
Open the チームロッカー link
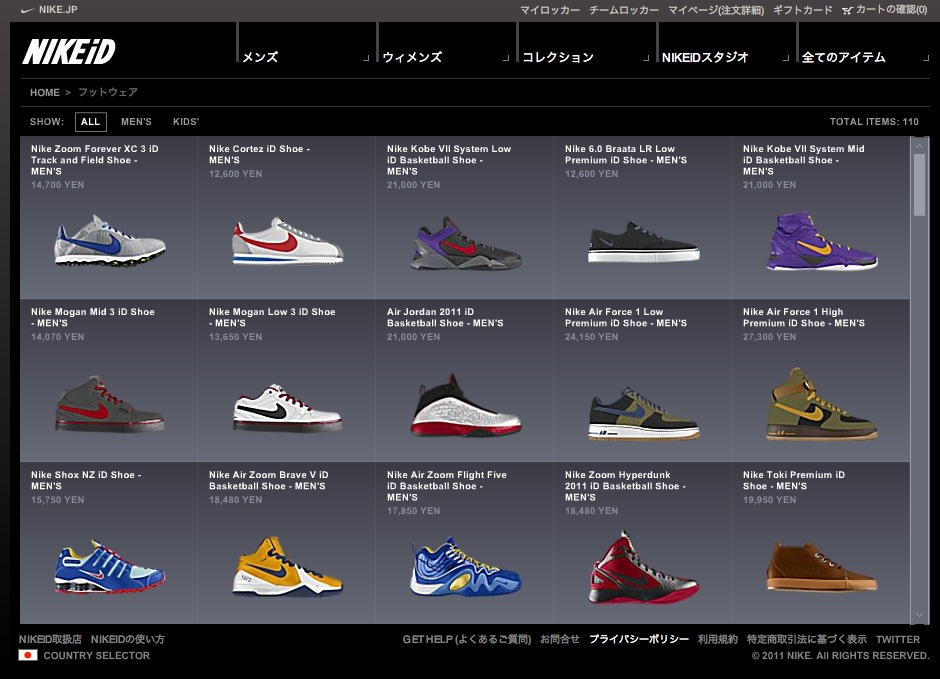[x=624, y=10]
